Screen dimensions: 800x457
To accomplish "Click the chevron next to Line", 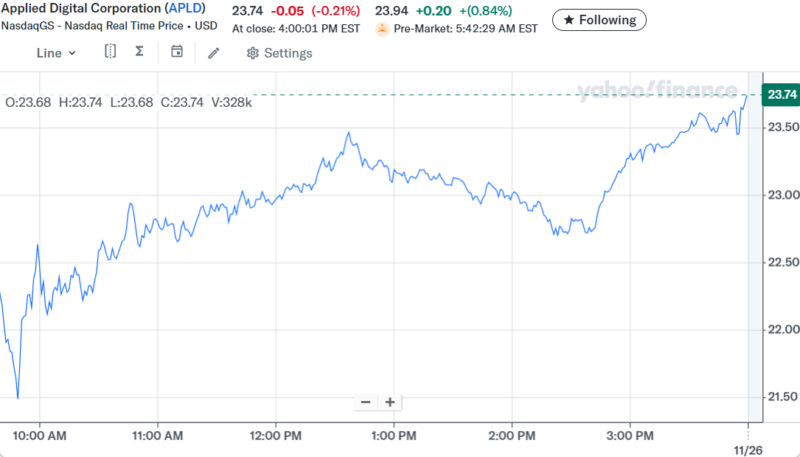I will [x=72, y=53].
